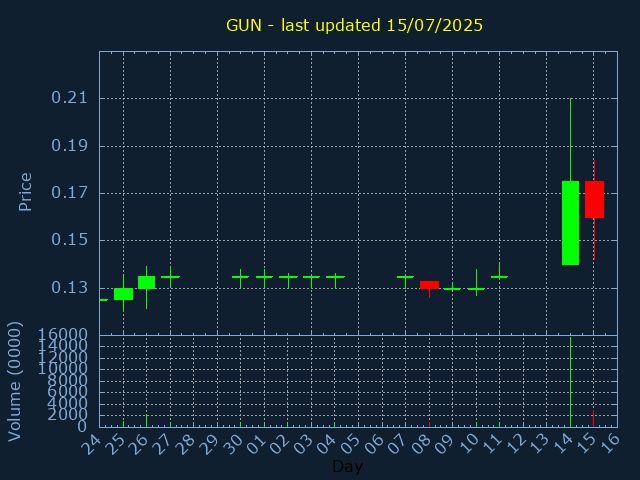The height and width of the screenshot is (480, 640).
Task: Click the day label '26' on x-axis
Action: pyautogui.click(x=138, y=444)
